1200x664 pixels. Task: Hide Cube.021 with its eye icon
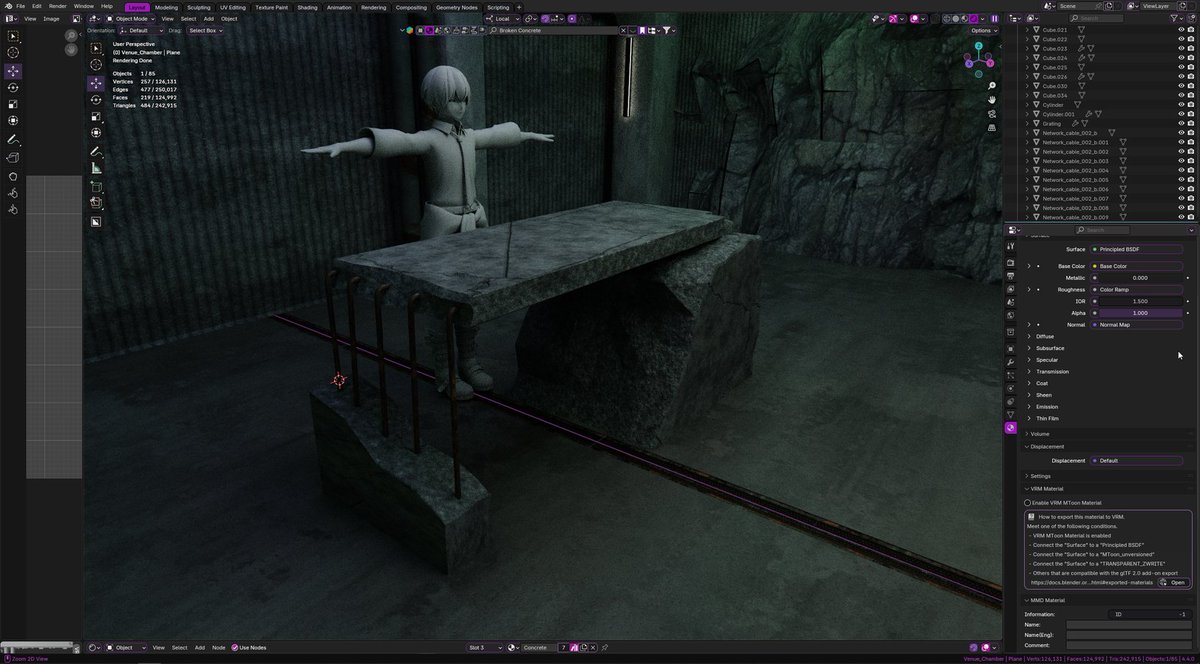point(1181,30)
